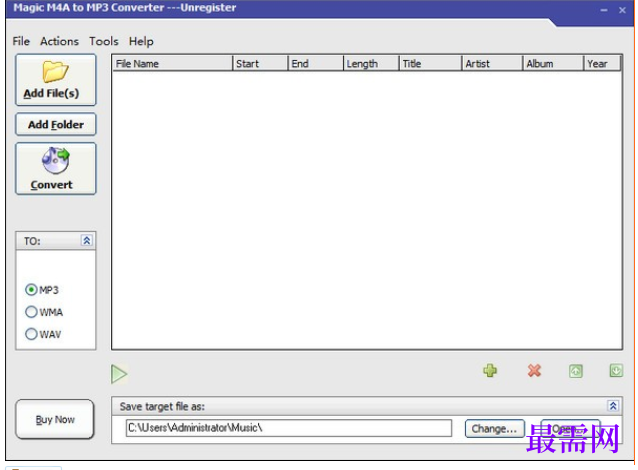Minimize the converter window
The image size is (638, 470).
click(604, 10)
